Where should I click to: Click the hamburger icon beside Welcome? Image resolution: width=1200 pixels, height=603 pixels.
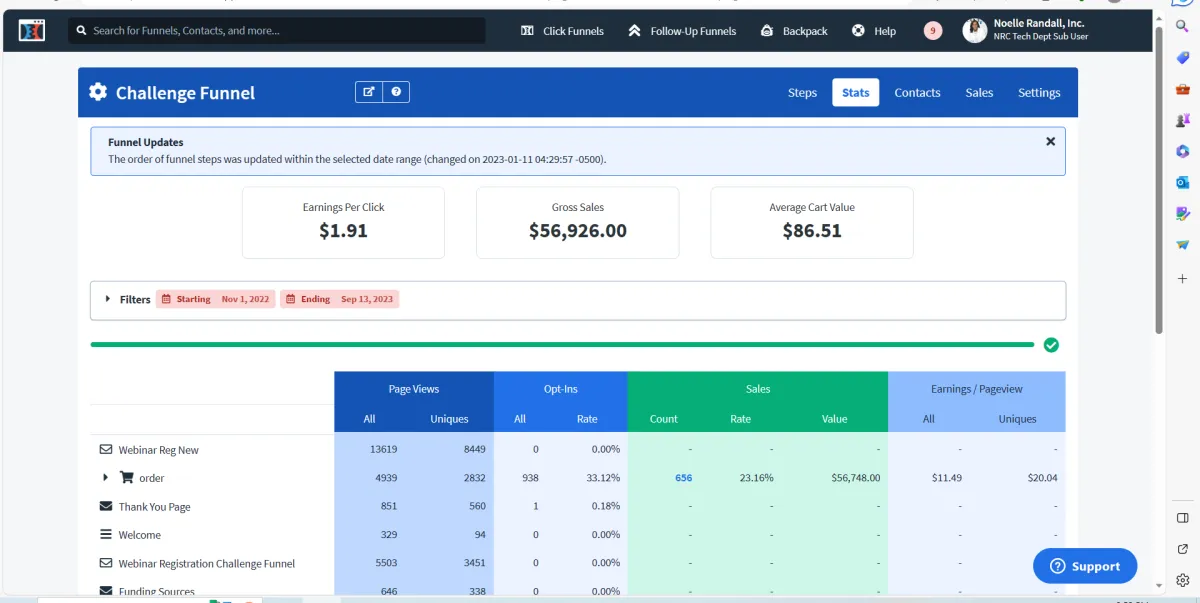pyautogui.click(x=106, y=535)
